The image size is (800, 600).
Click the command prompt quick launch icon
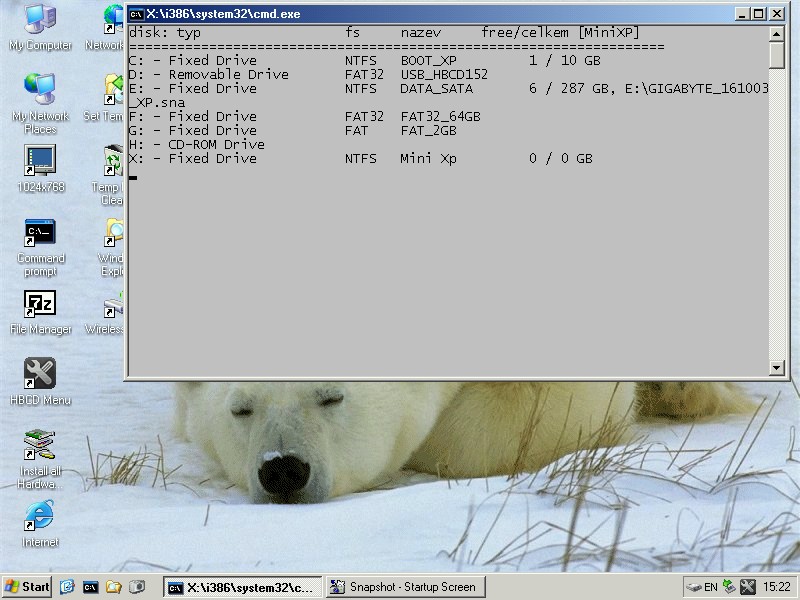91,587
